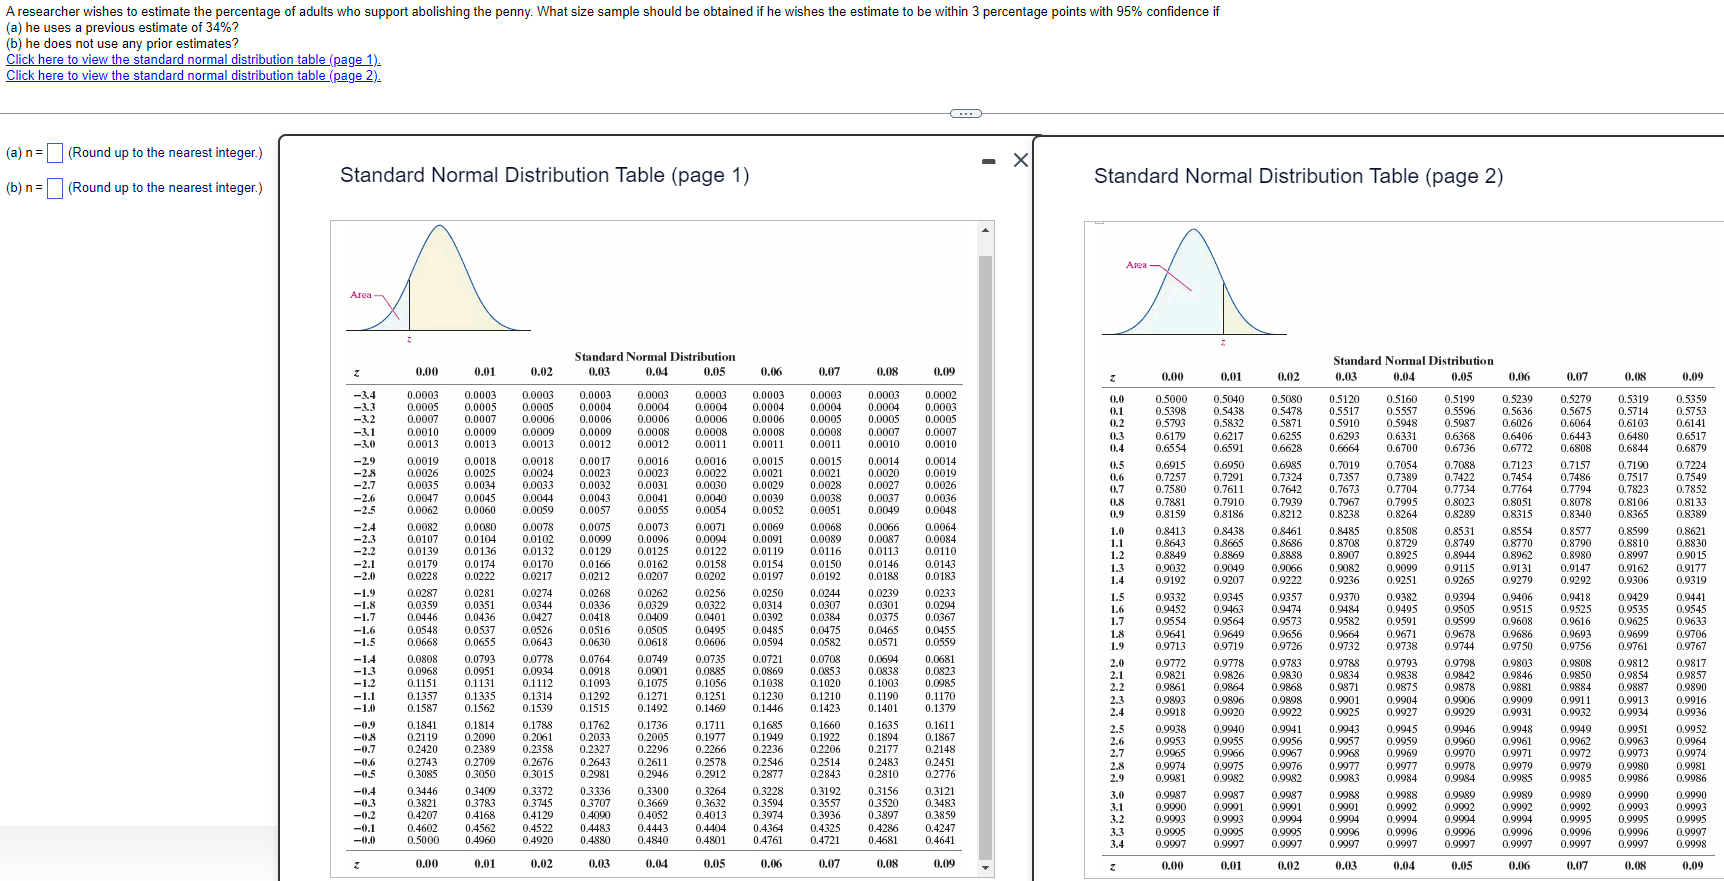Click the bell curve graph in page 2 table
1724x881 pixels.
[x=1194, y=282]
